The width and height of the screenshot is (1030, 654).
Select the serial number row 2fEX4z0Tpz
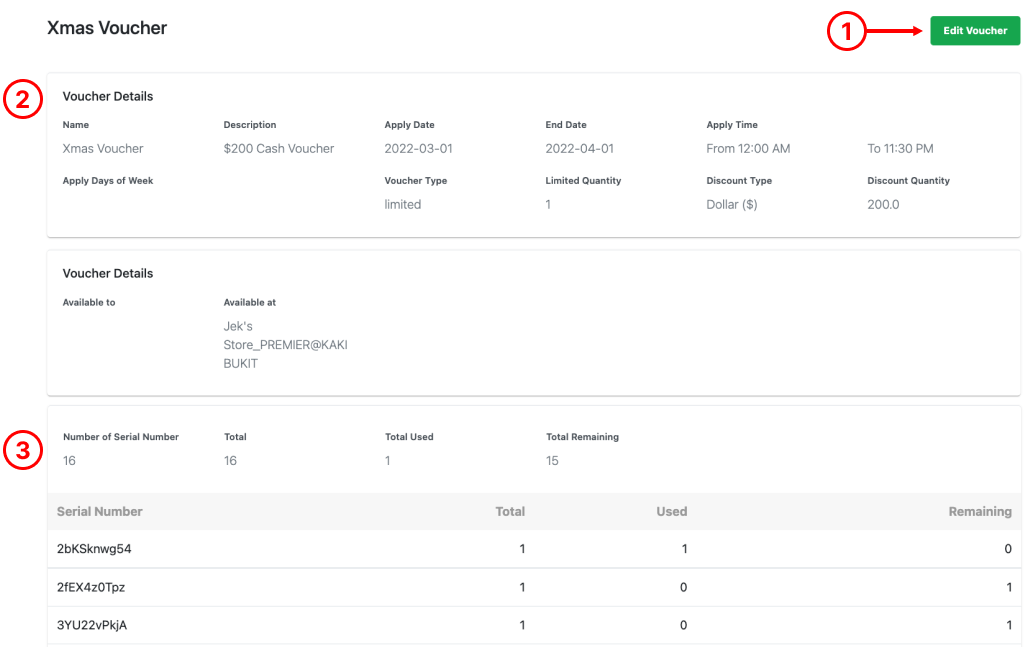click(x=534, y=587)
